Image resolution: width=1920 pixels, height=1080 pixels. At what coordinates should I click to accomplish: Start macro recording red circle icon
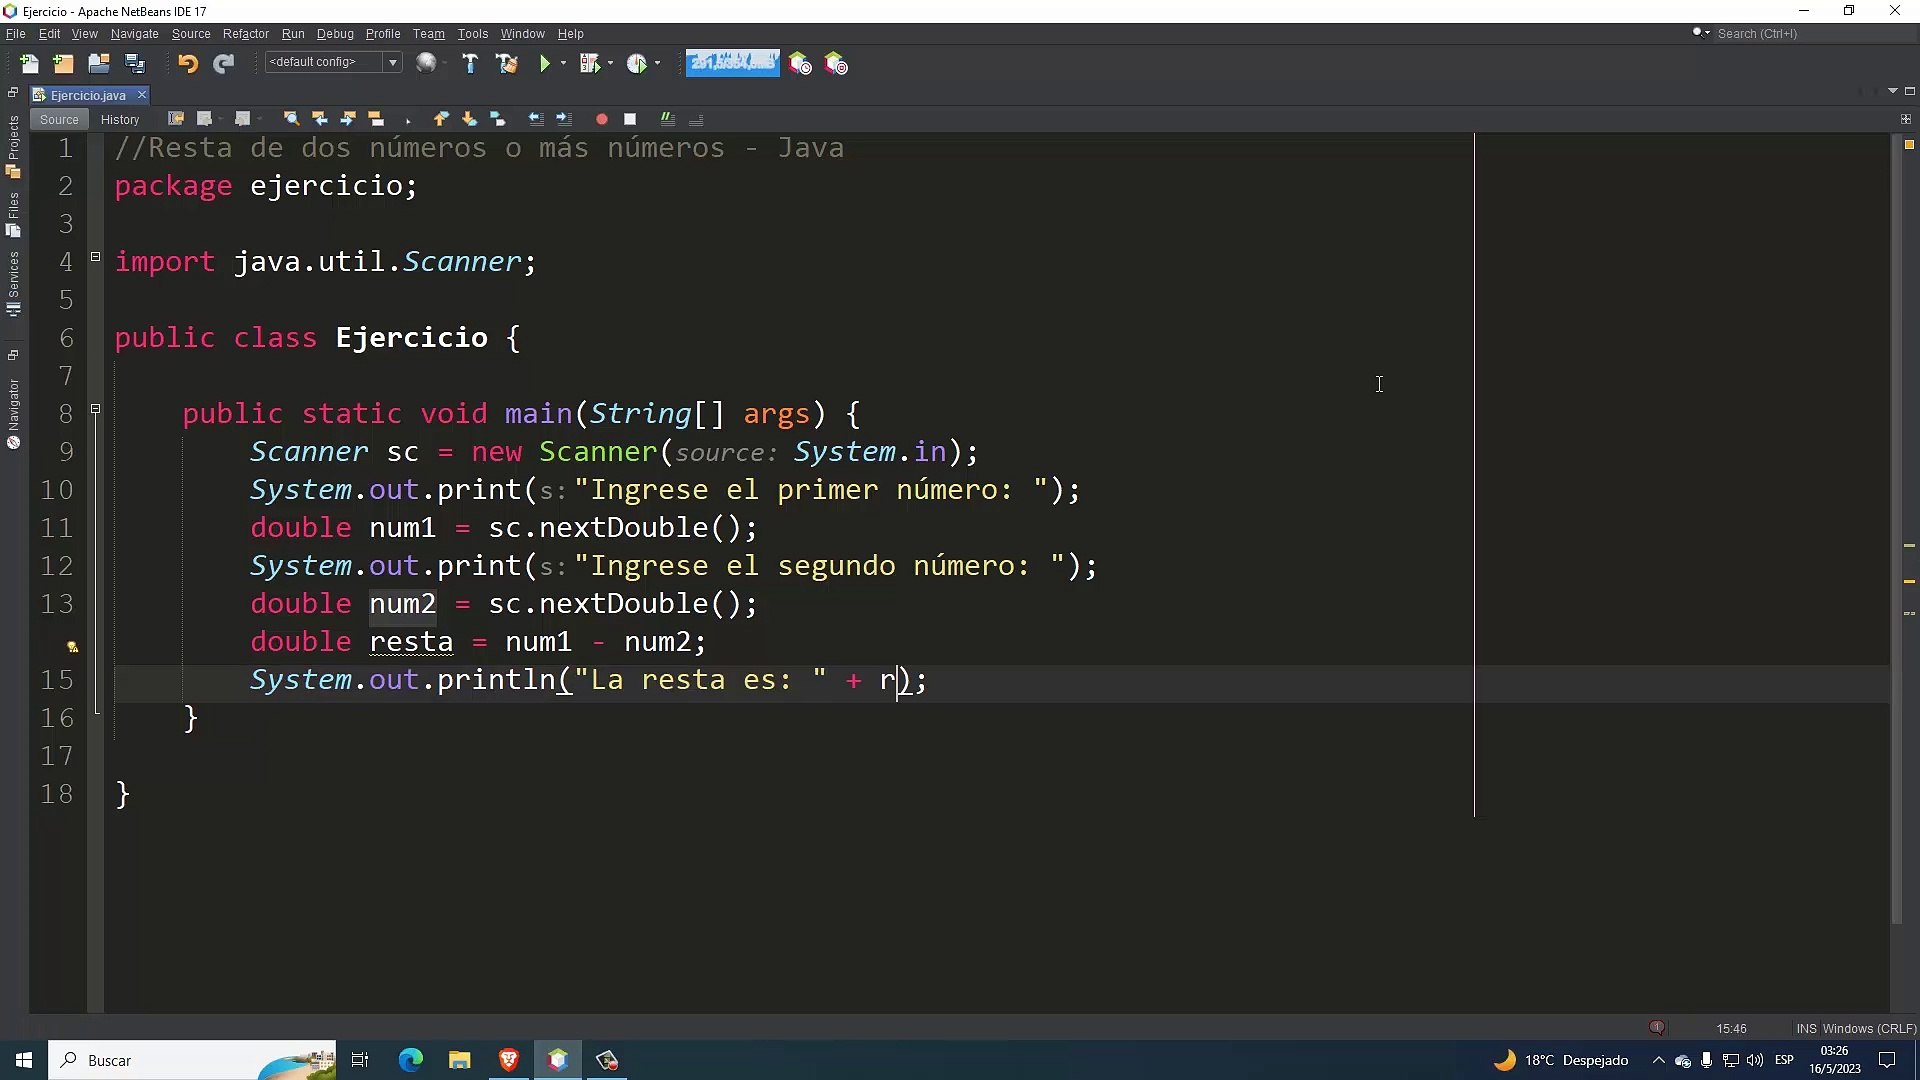601,119
